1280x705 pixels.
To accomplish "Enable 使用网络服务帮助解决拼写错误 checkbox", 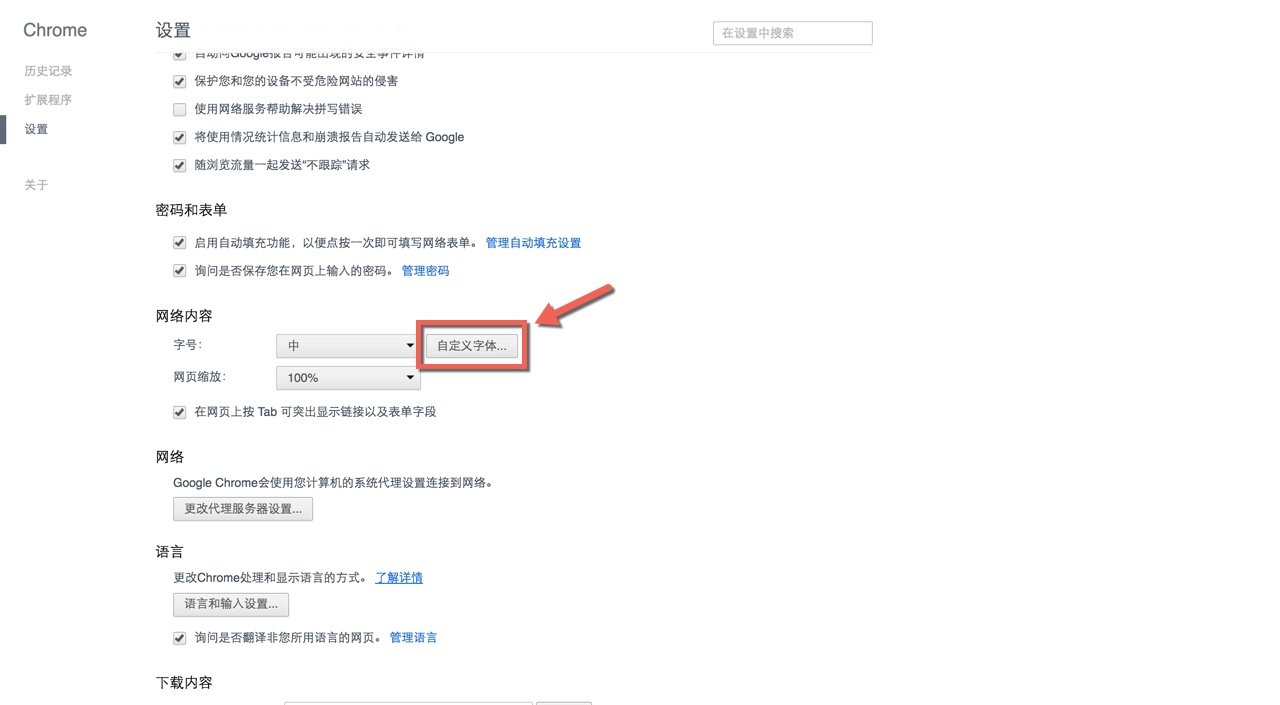I will (180, 109).
